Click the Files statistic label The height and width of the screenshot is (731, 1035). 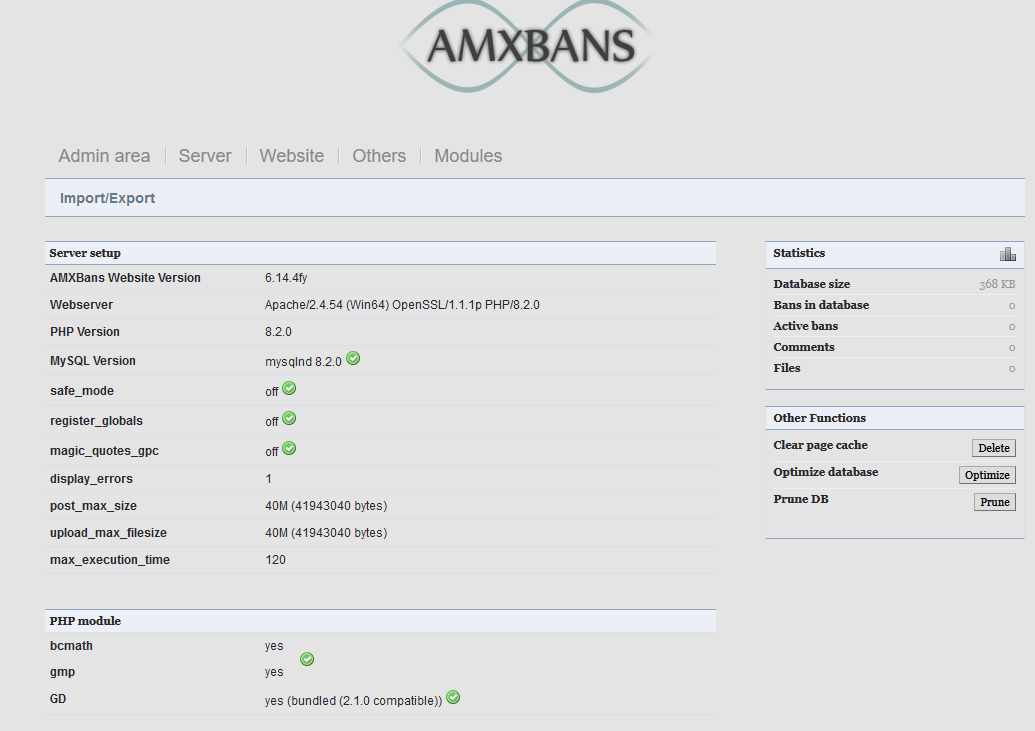(x=786, y=368)
